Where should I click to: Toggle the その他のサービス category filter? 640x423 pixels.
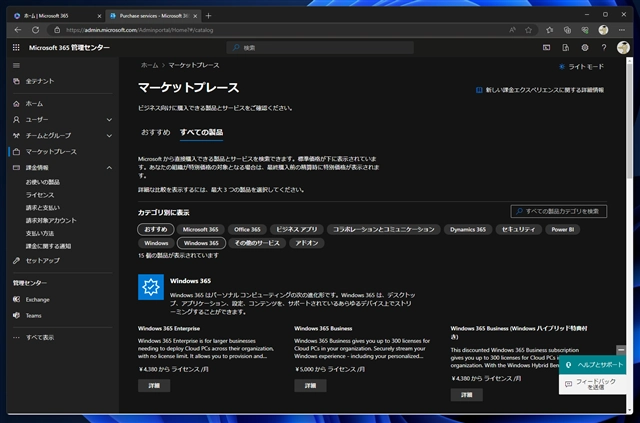coord(257,243)
